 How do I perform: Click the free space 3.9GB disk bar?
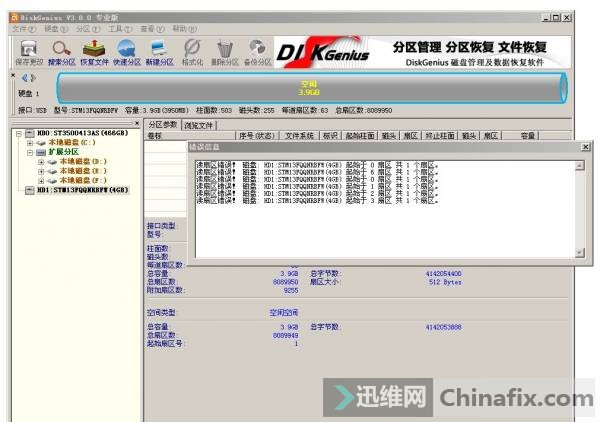coord(311,88)
